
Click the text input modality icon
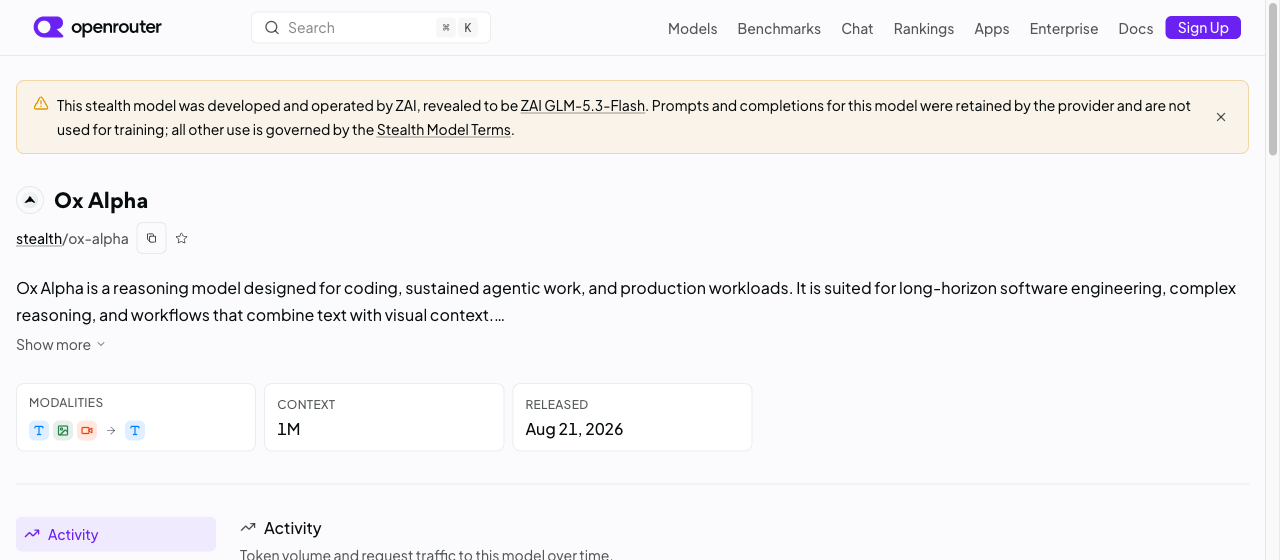pos(39,430)
